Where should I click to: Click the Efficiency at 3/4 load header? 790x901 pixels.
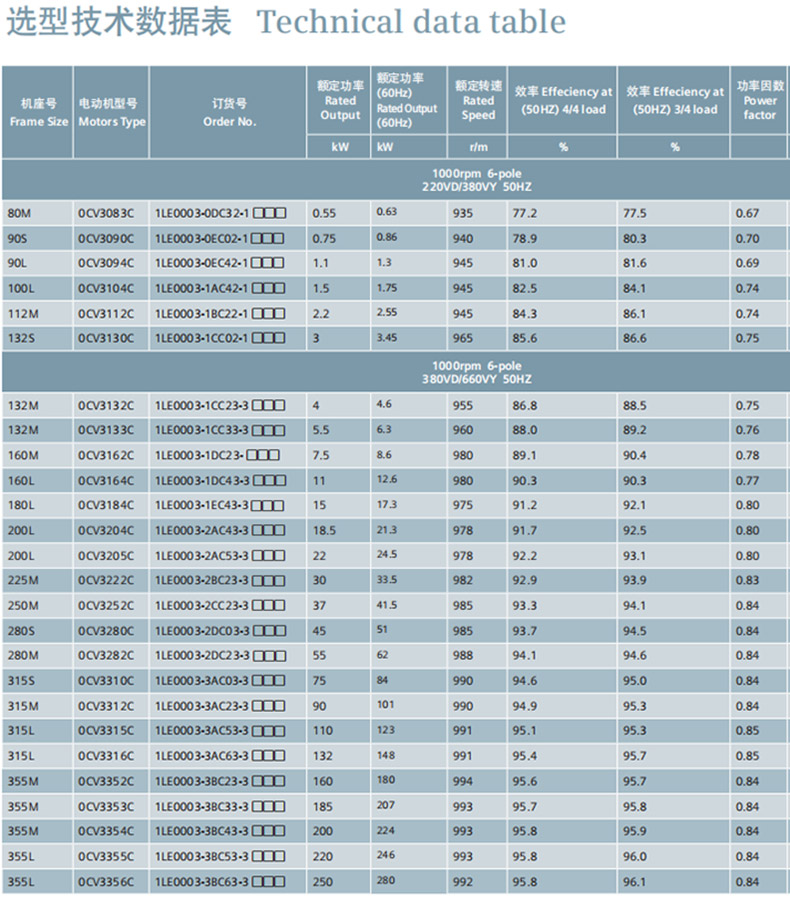[674, 100]
